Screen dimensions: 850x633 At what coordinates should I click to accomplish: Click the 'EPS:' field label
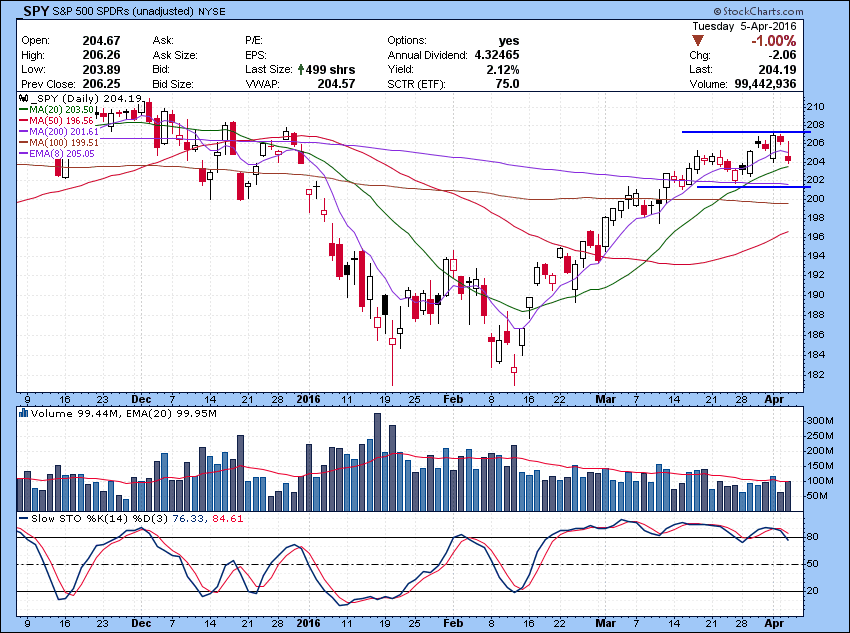coord(255,55)
